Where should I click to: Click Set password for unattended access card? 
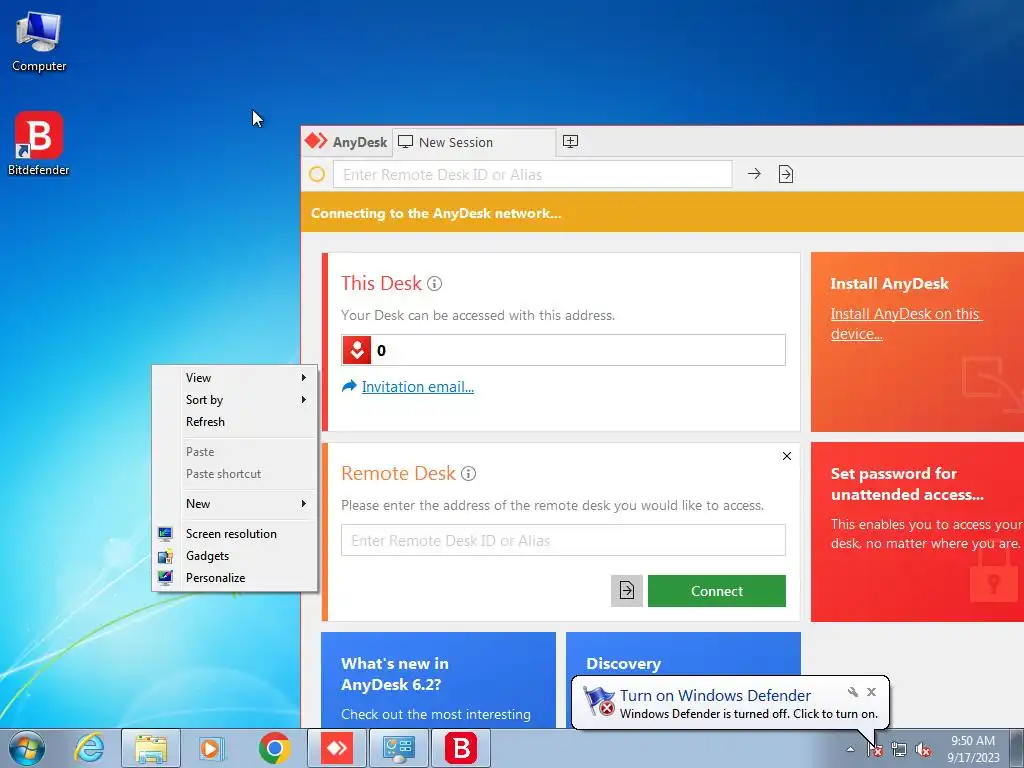click(x=918, y=532)
